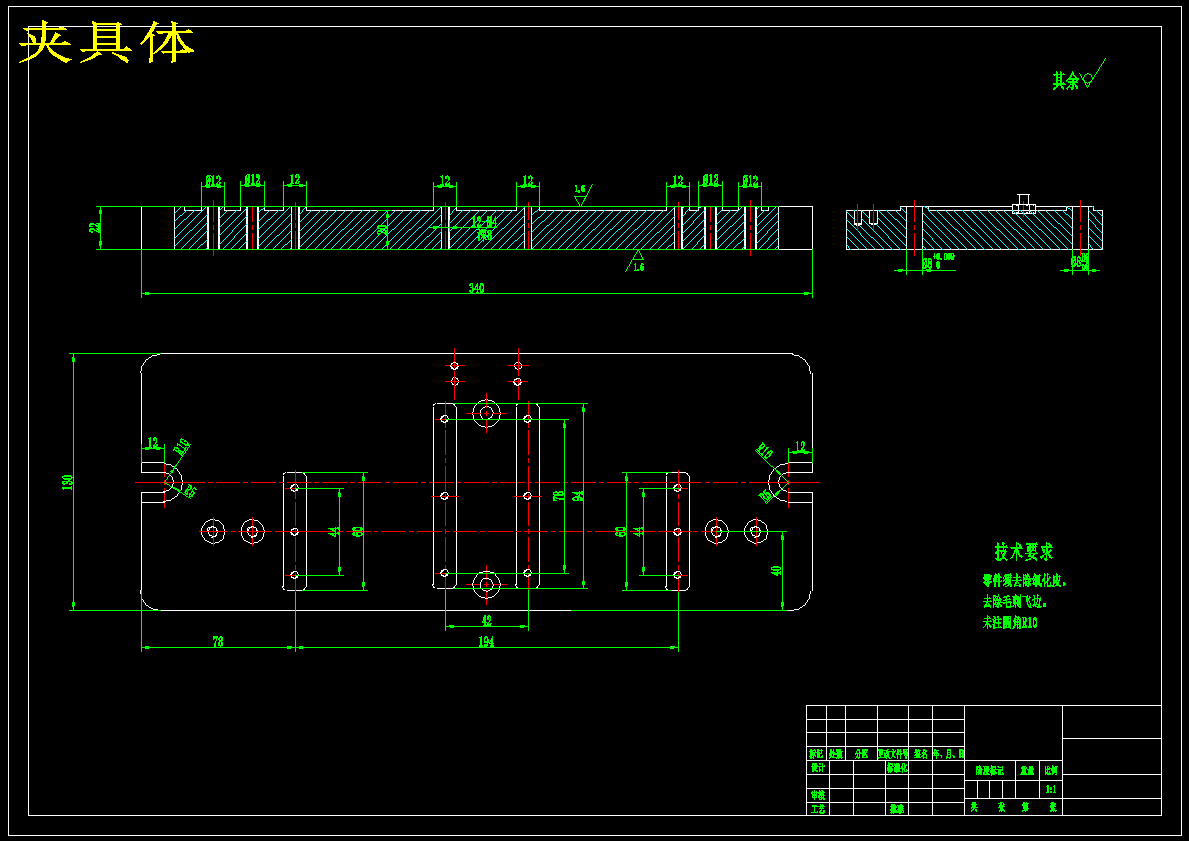Screen dimensions: 1189x841
Task: Select the yellow 夹具体 title text
Action: point(107,42)
